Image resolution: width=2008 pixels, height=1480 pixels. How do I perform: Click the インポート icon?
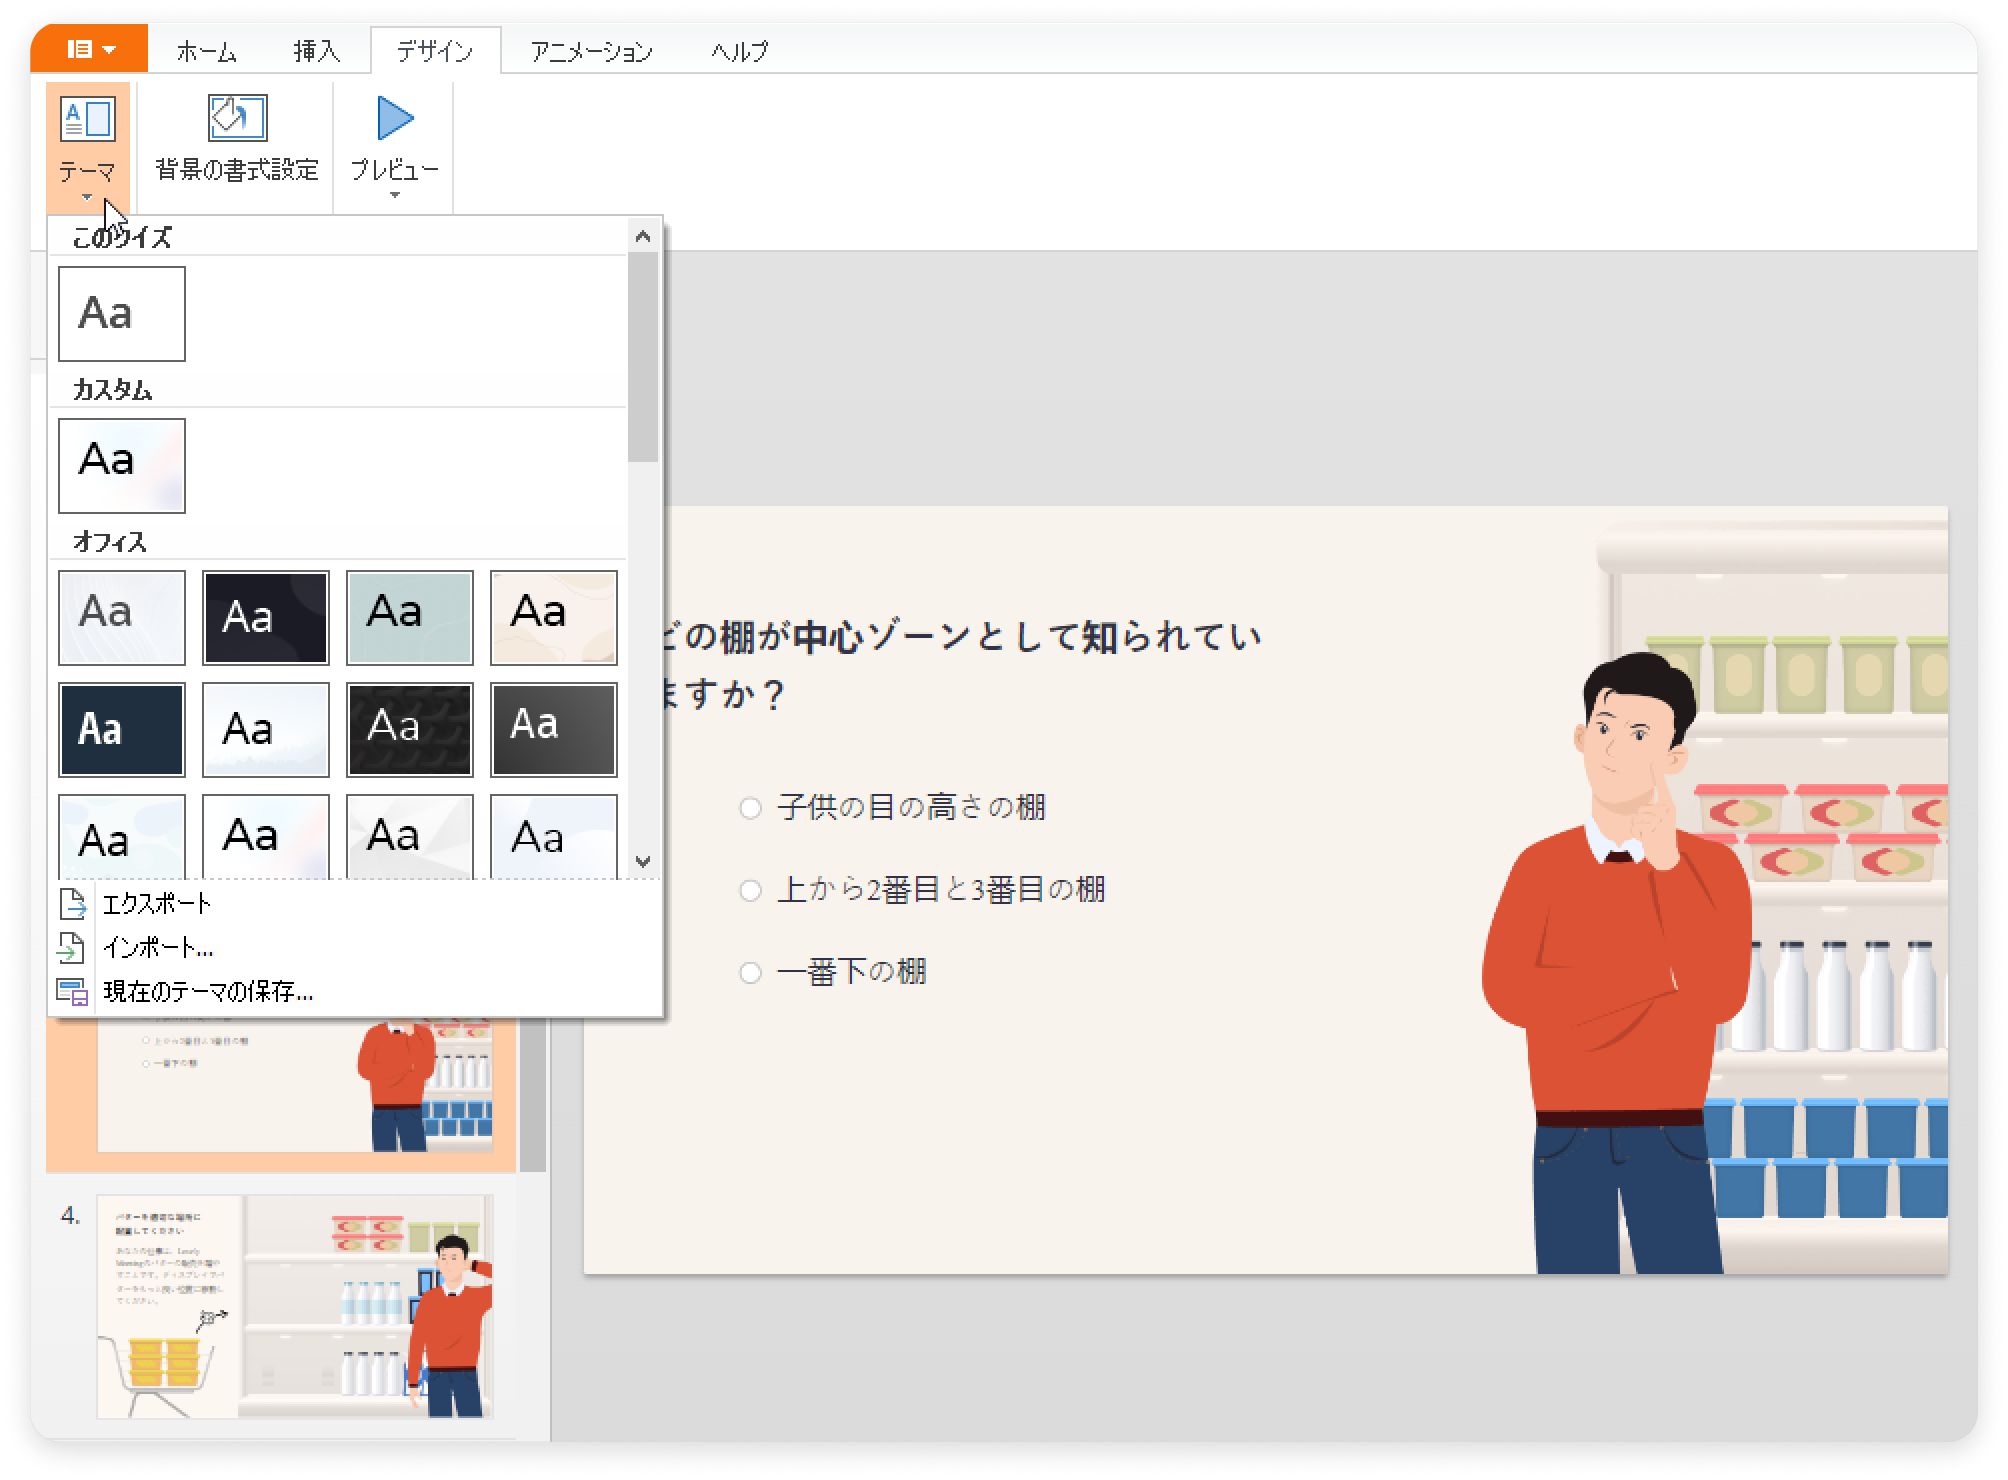(71, 948)
